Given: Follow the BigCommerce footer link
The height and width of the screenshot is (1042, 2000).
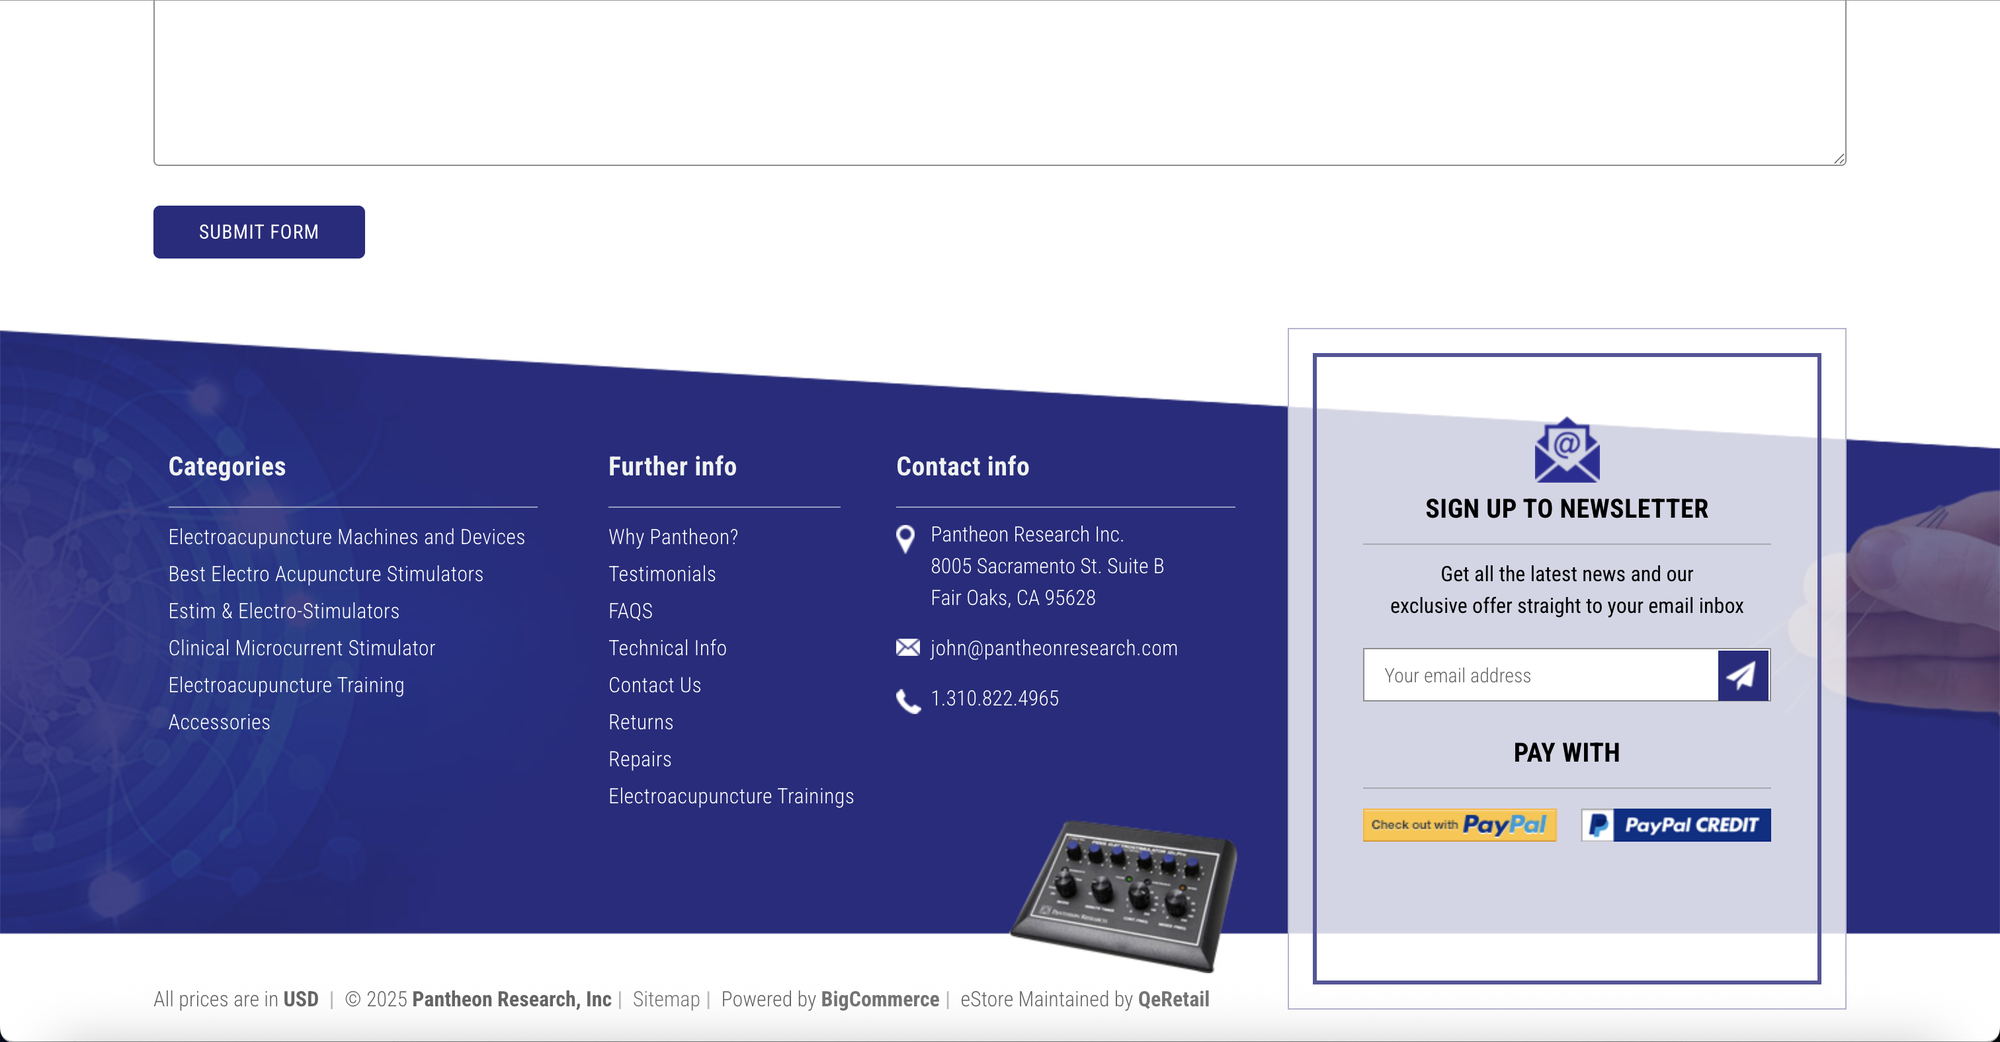Looking at the screenshot, I should coord(880,999).
